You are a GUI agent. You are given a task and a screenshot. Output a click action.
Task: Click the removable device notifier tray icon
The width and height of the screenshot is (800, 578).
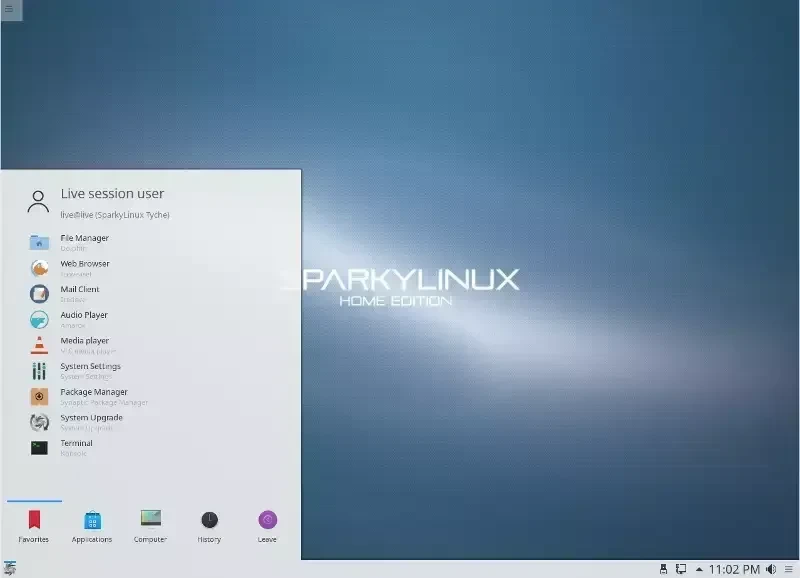click(x=663, y=569)
